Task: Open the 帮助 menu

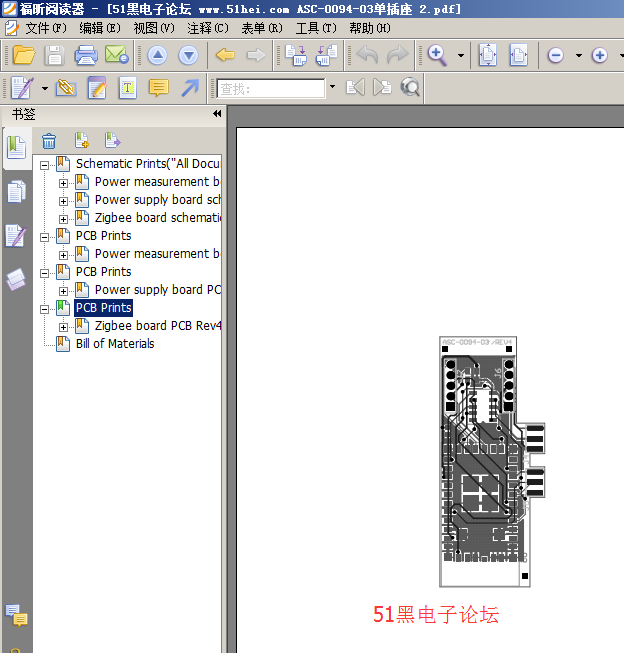Action: [370, 28]
